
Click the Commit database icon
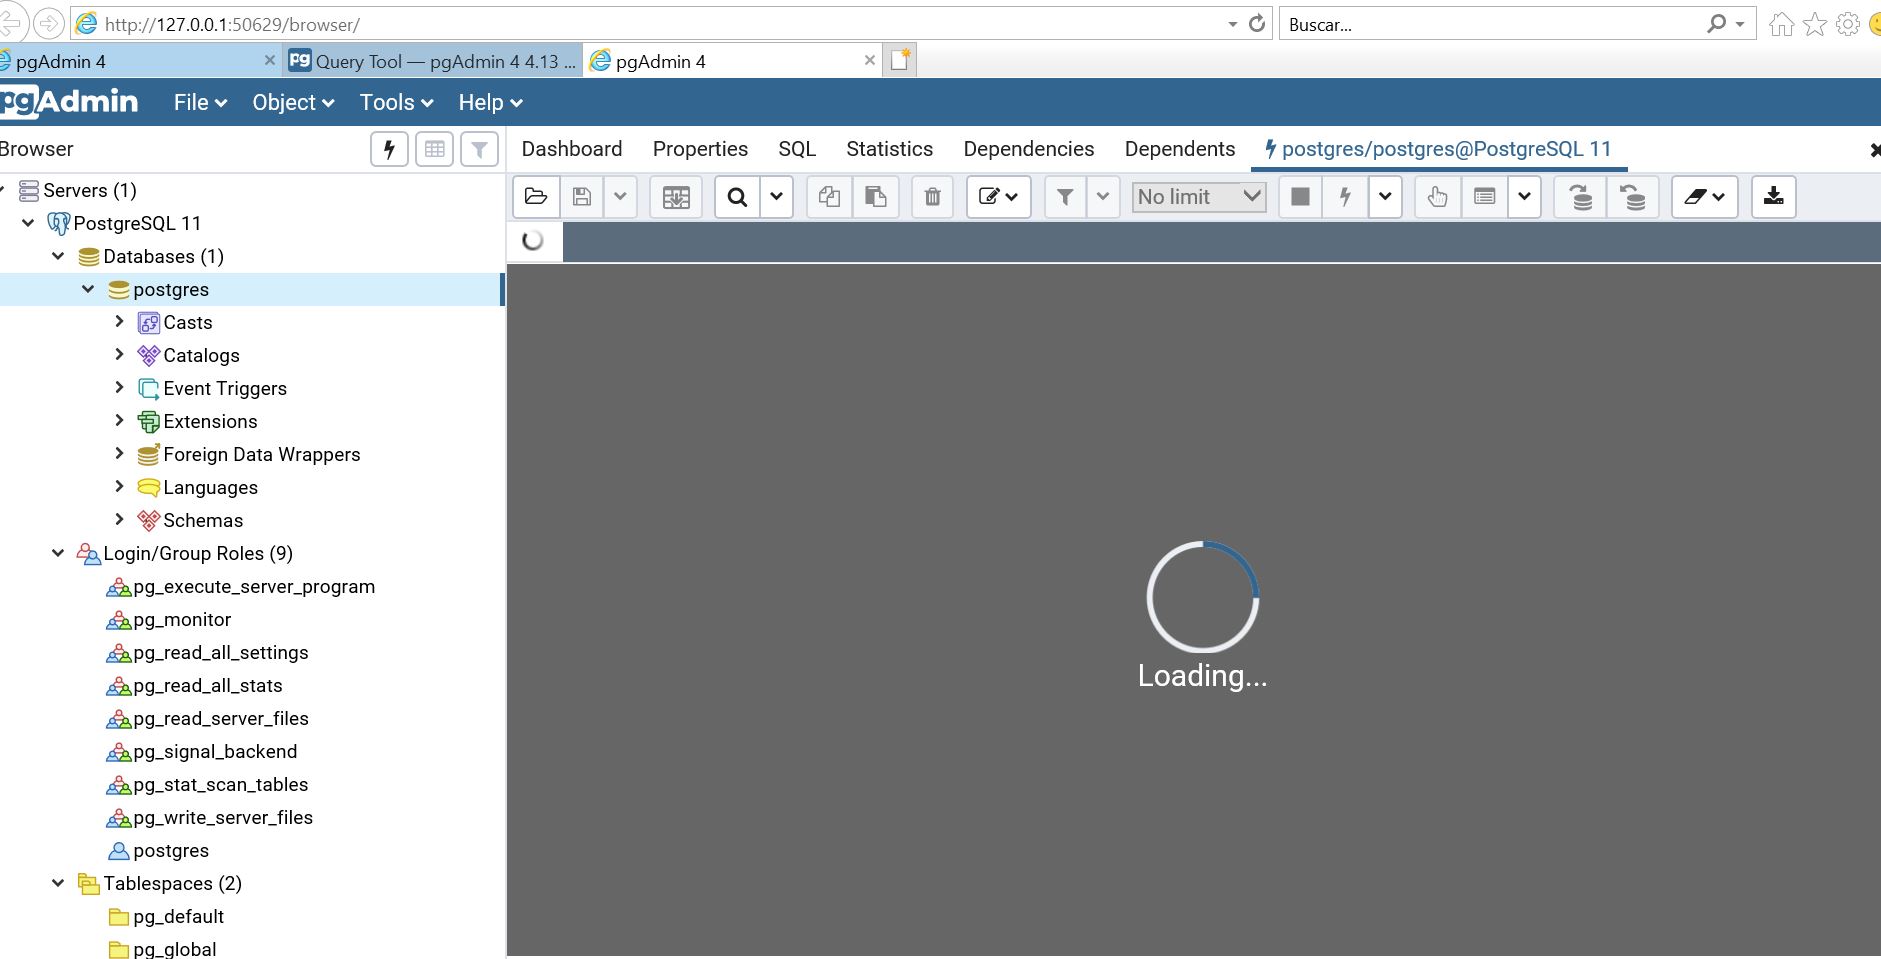pos(1580,197)
